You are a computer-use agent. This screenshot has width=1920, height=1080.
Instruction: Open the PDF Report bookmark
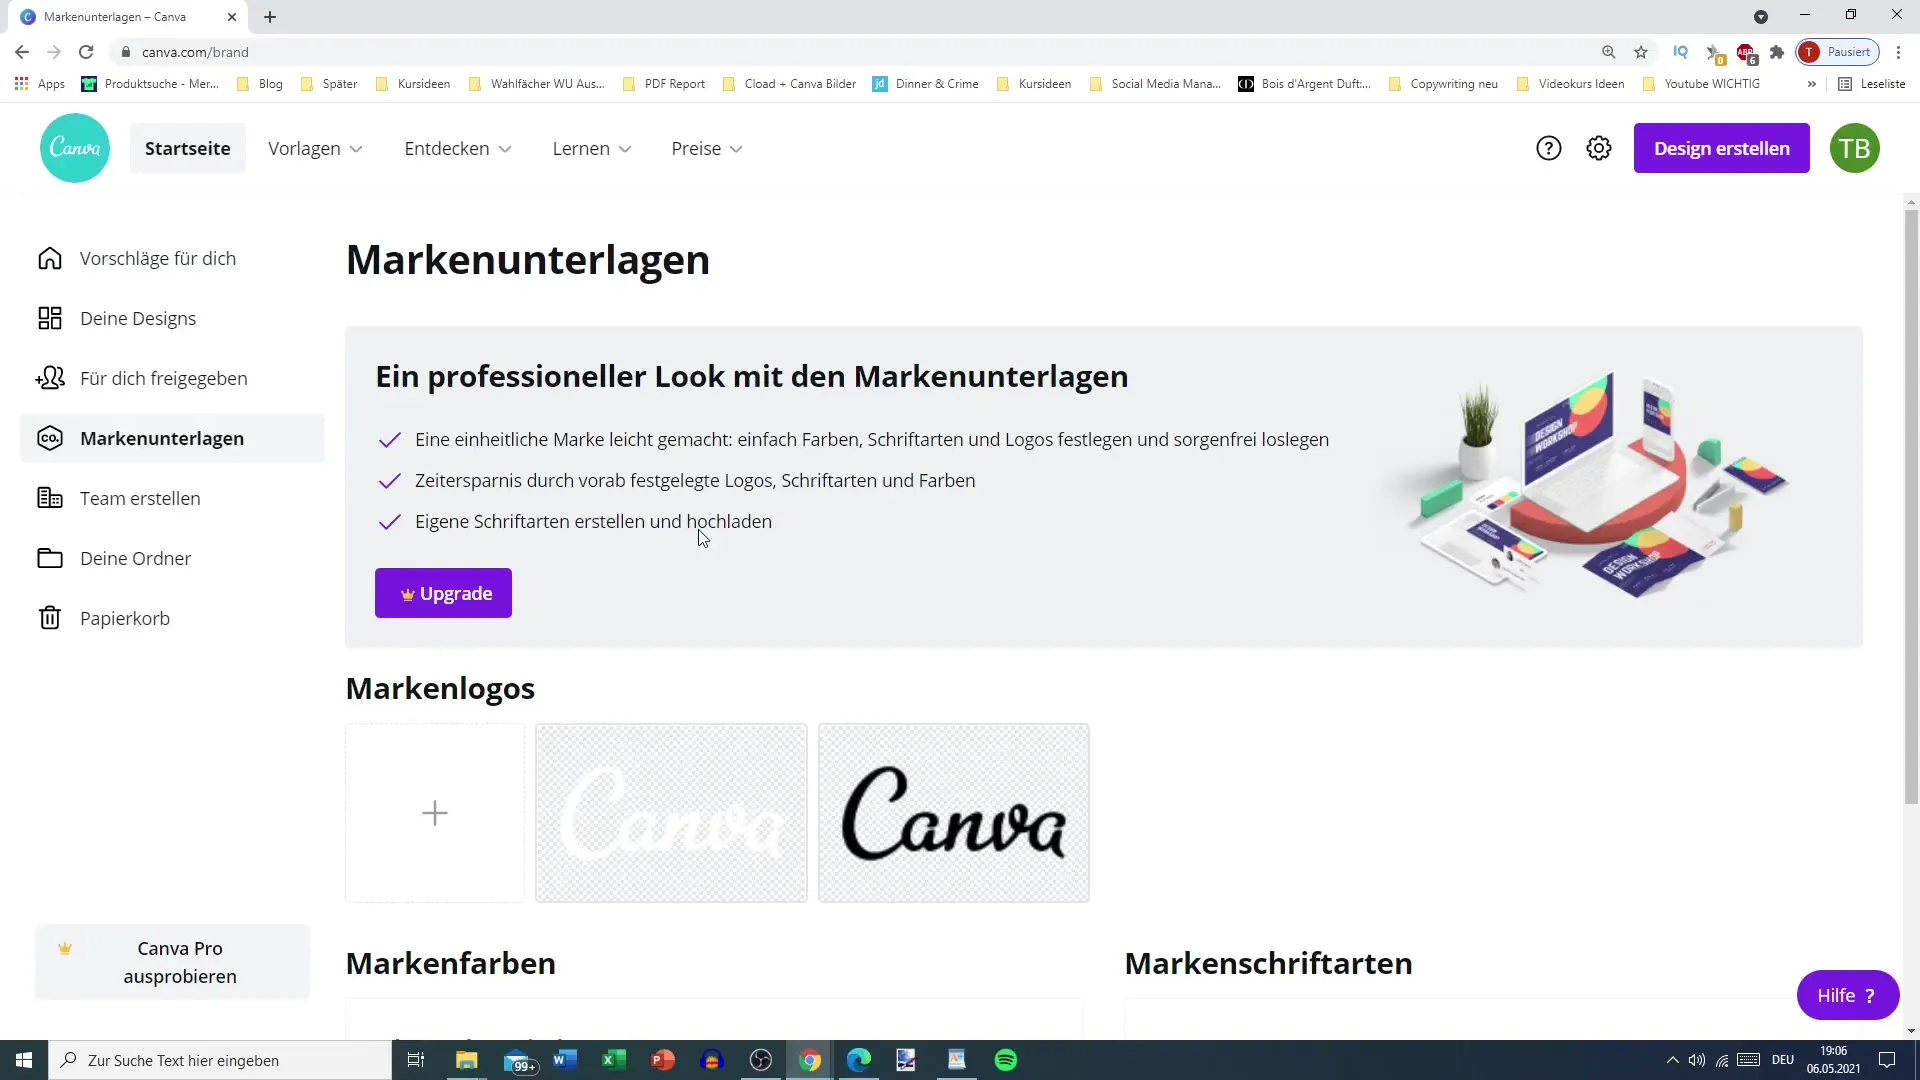(x=664, y=84)
